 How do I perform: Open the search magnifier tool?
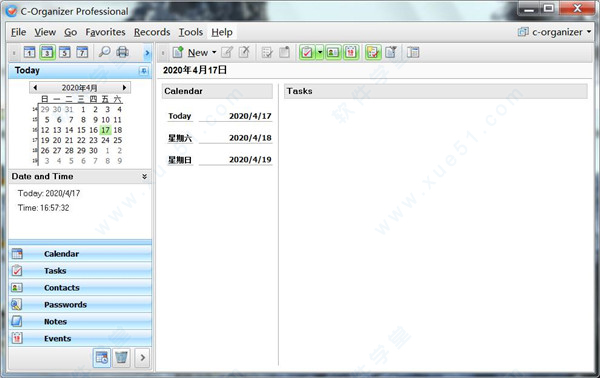pyautogui.click(x=104, y=52)
